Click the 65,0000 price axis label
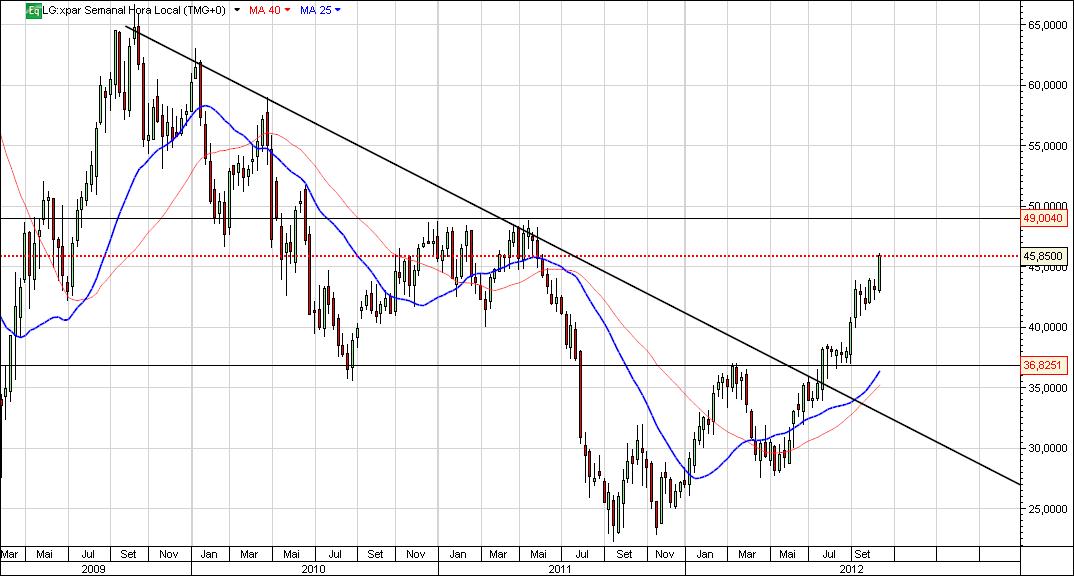 1047,25
